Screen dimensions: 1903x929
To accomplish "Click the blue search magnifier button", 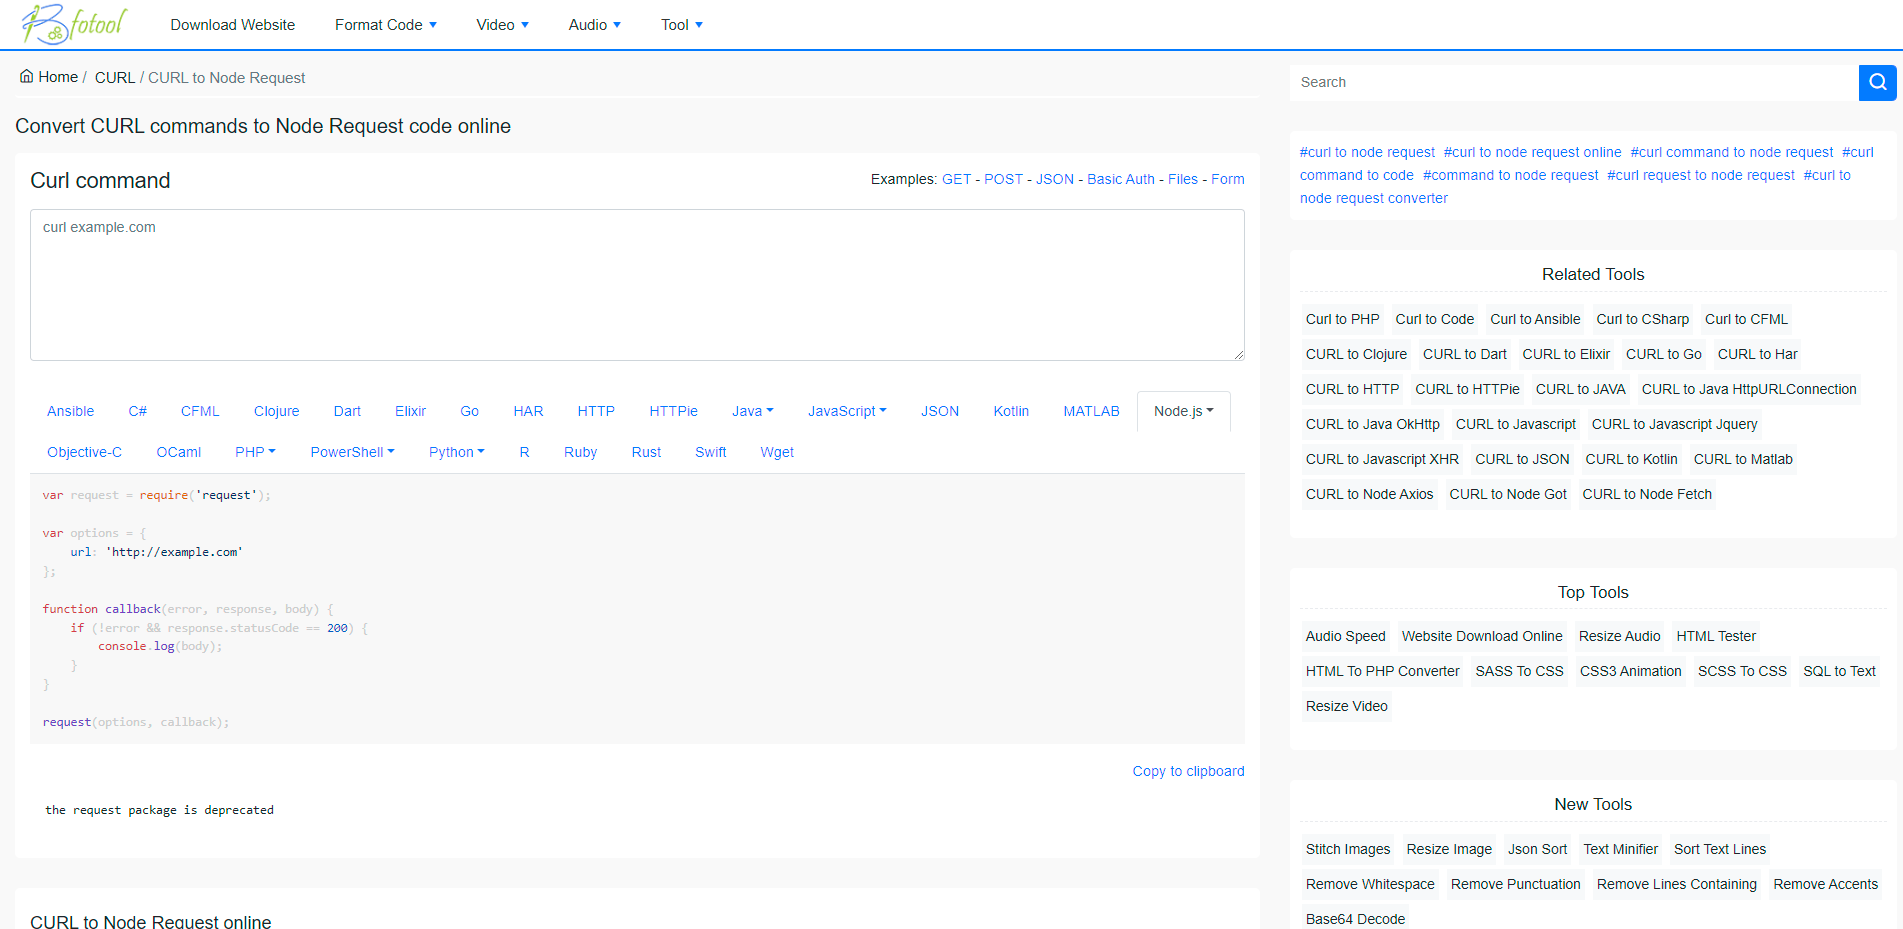I will coord(1877,82).
